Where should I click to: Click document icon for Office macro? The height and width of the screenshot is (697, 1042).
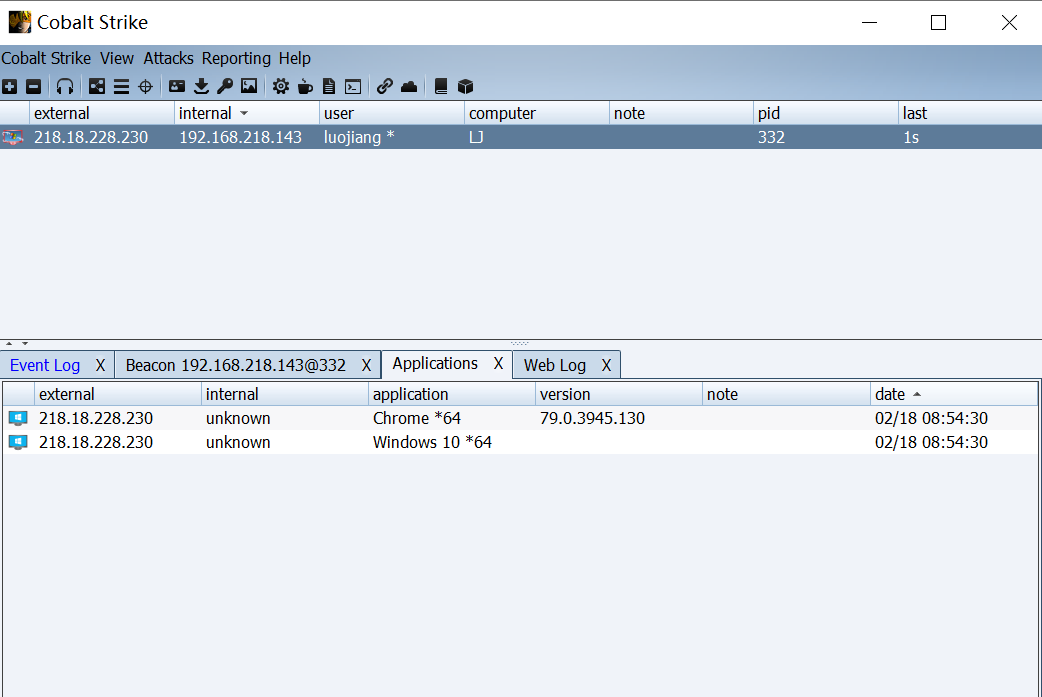tap(329, 86)
